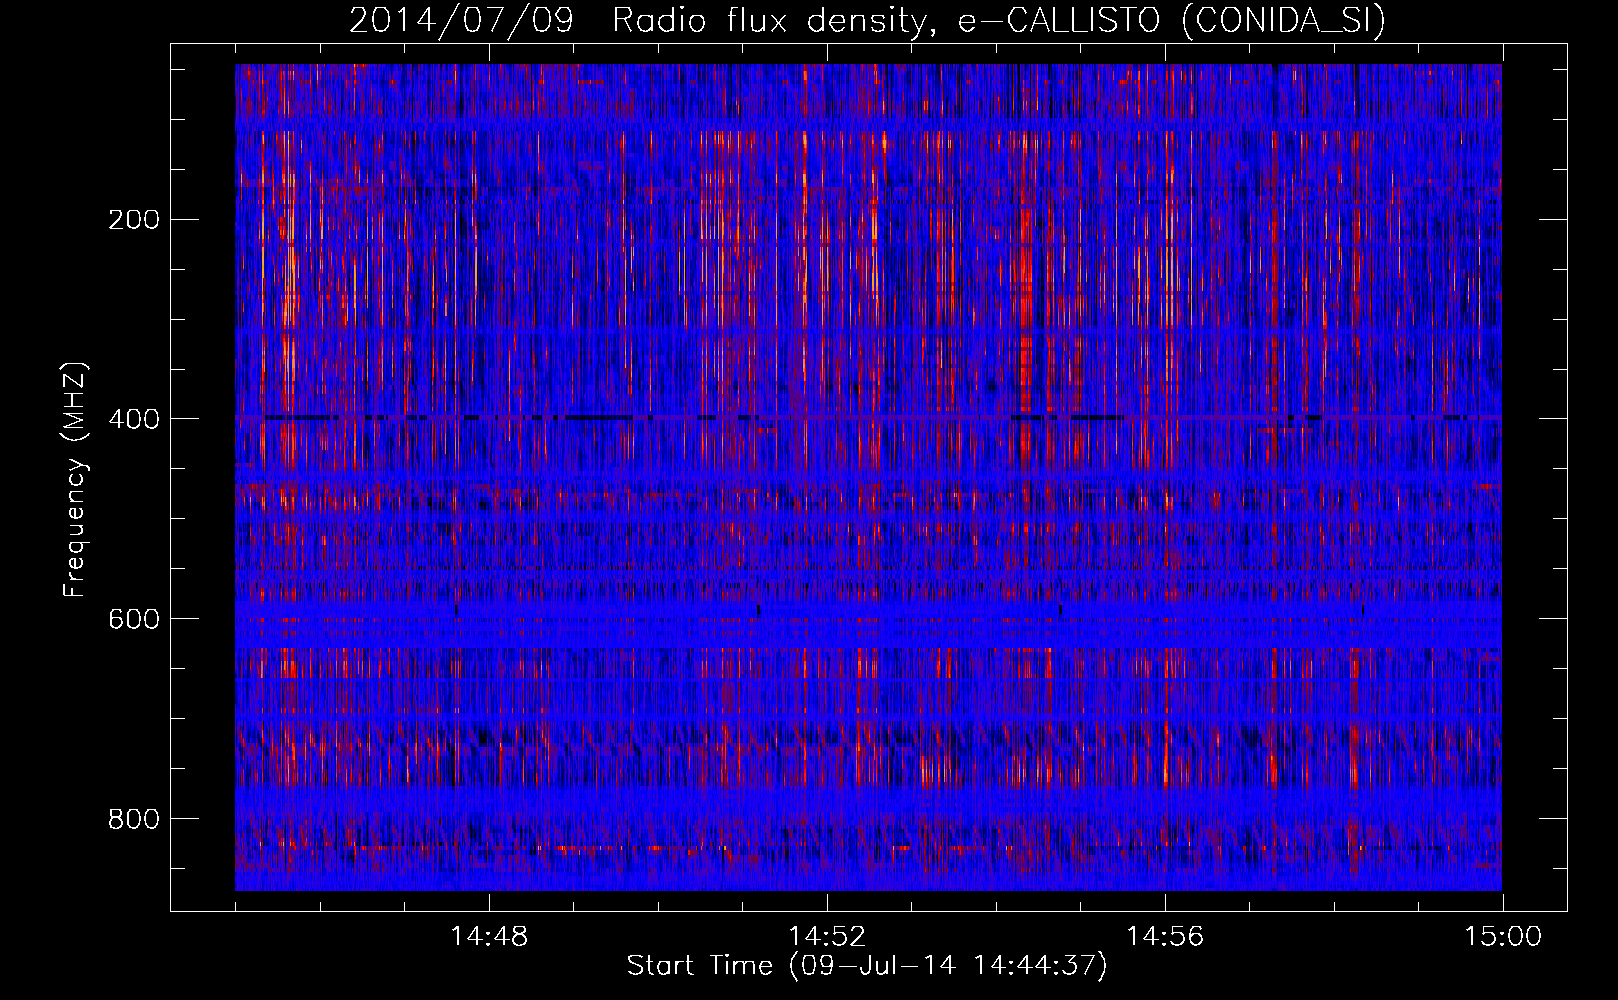This screenshot has height=1000, width=1618.
Task: Click the plot title 'Radio flux density, e-CALLISTO (CONIDA_SI)'
Action: coord(999,21)
